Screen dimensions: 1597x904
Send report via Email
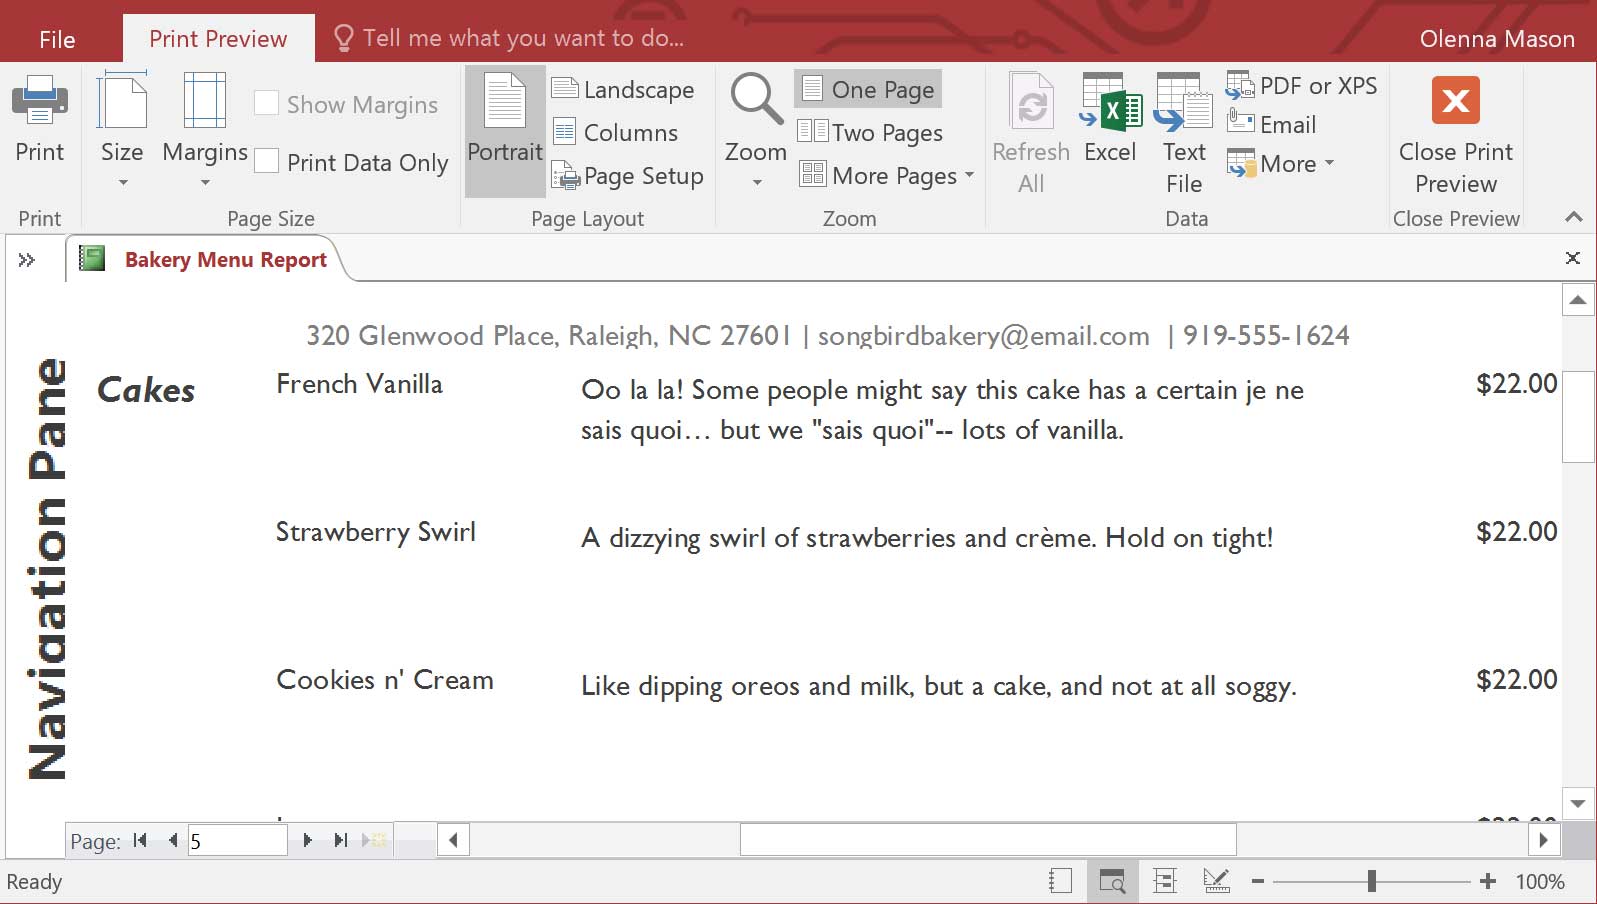coord(1272,125)
